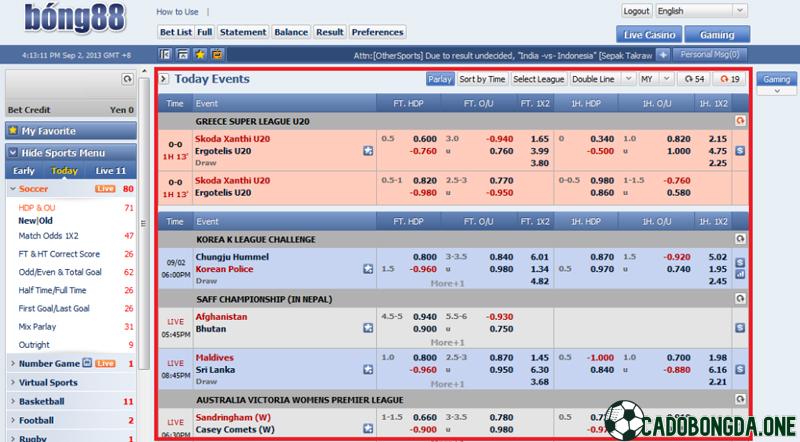Add Chungju Hummel match to favorites
The image size is (800, 442).
coord(368,268)
